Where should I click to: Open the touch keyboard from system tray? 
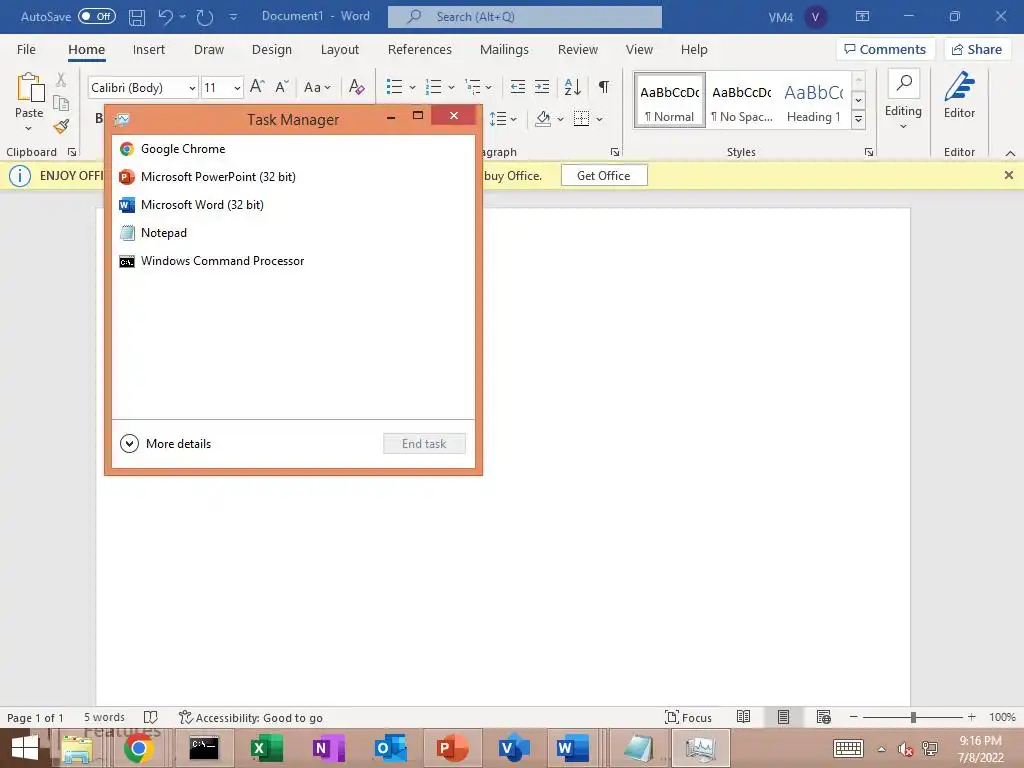848,748
